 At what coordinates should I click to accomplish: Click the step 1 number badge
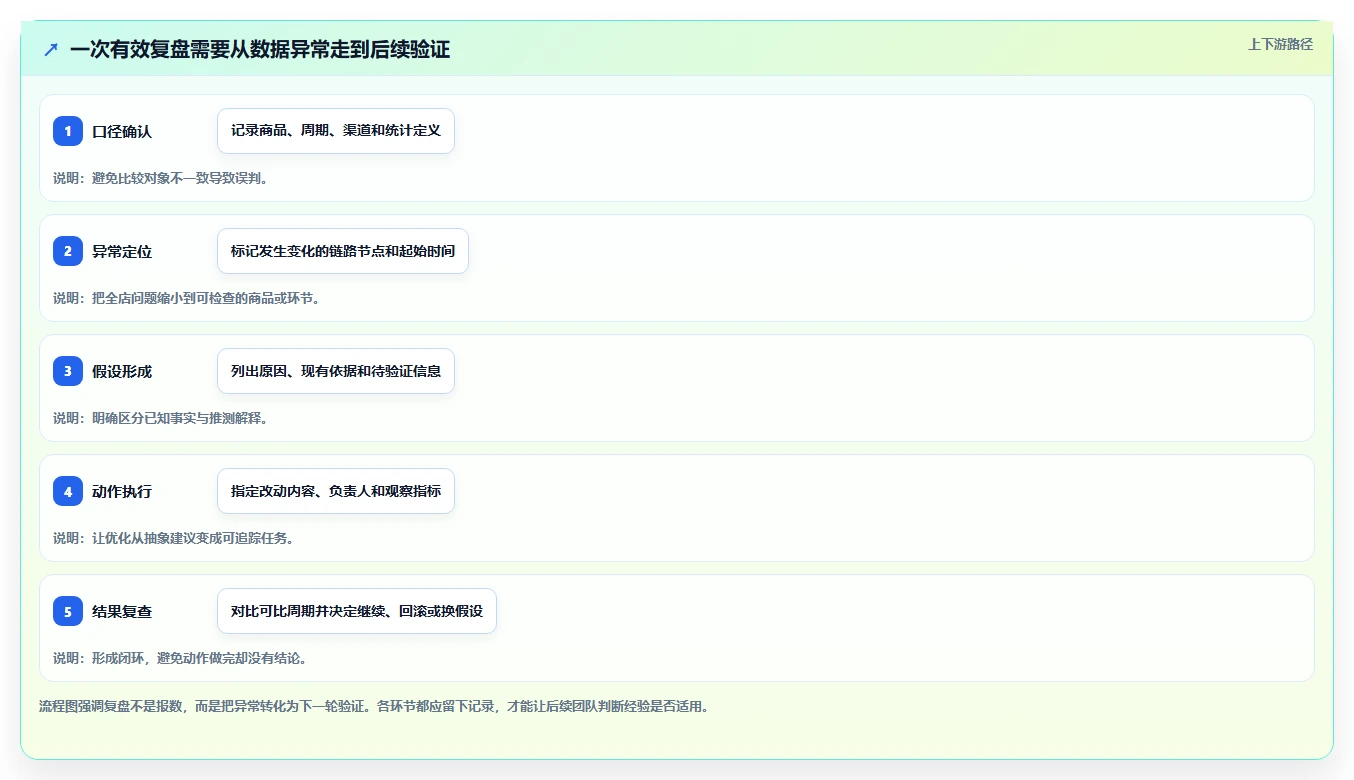[x=68, y=131]
